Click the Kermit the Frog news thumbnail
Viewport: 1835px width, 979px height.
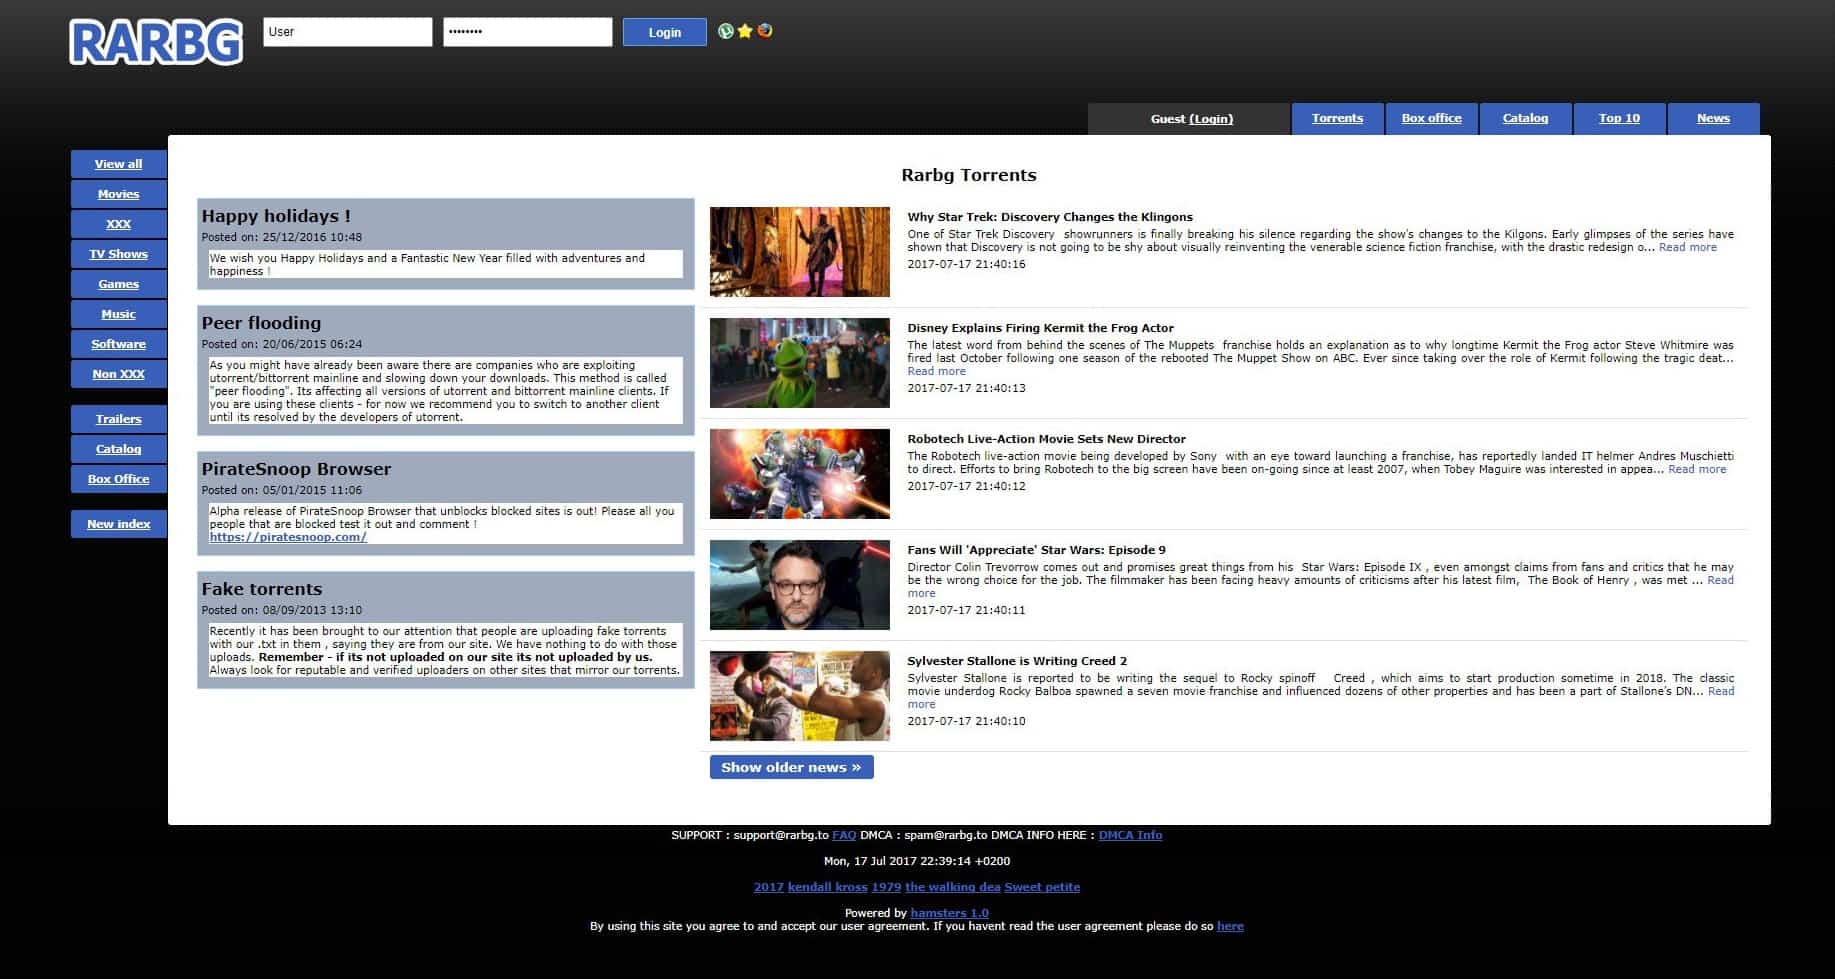point(800,363)
